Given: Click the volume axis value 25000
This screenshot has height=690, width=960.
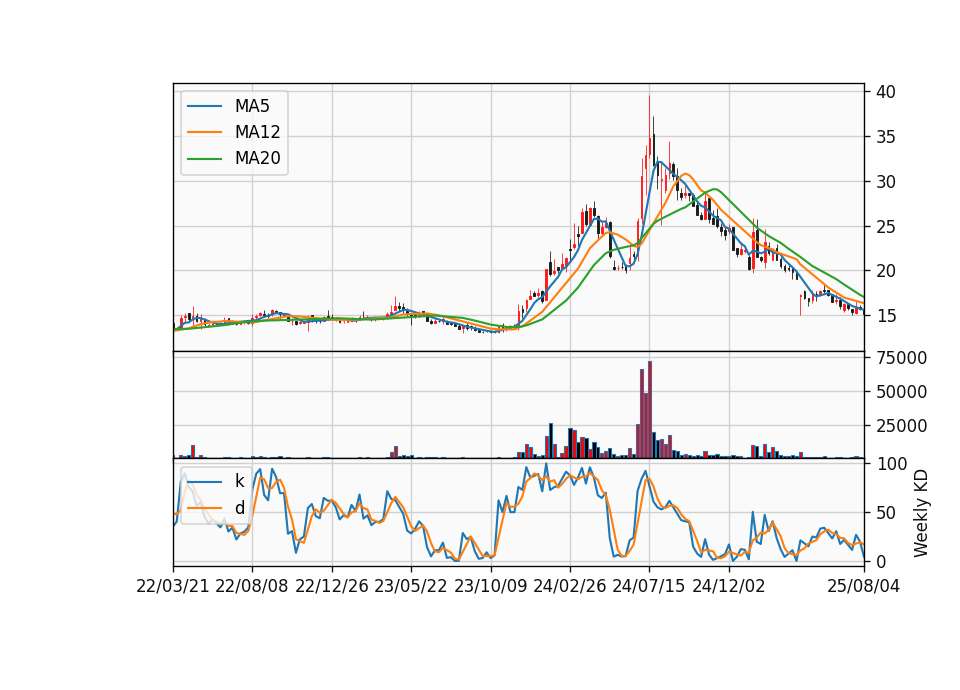Looking at the screenshot, I should coord(901,426).
